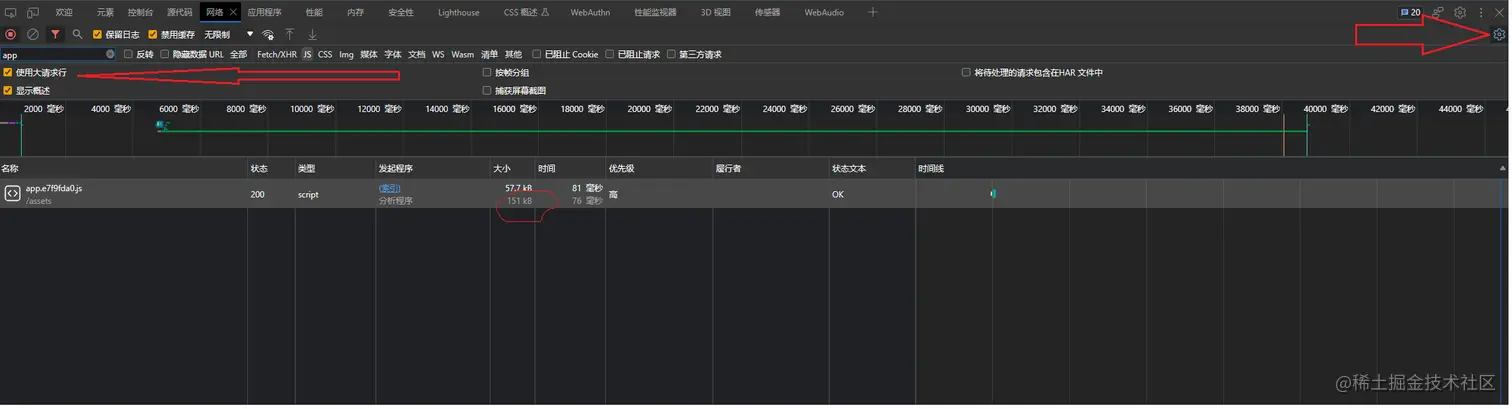Open the CSS 概述 tab

click(526, 12)
